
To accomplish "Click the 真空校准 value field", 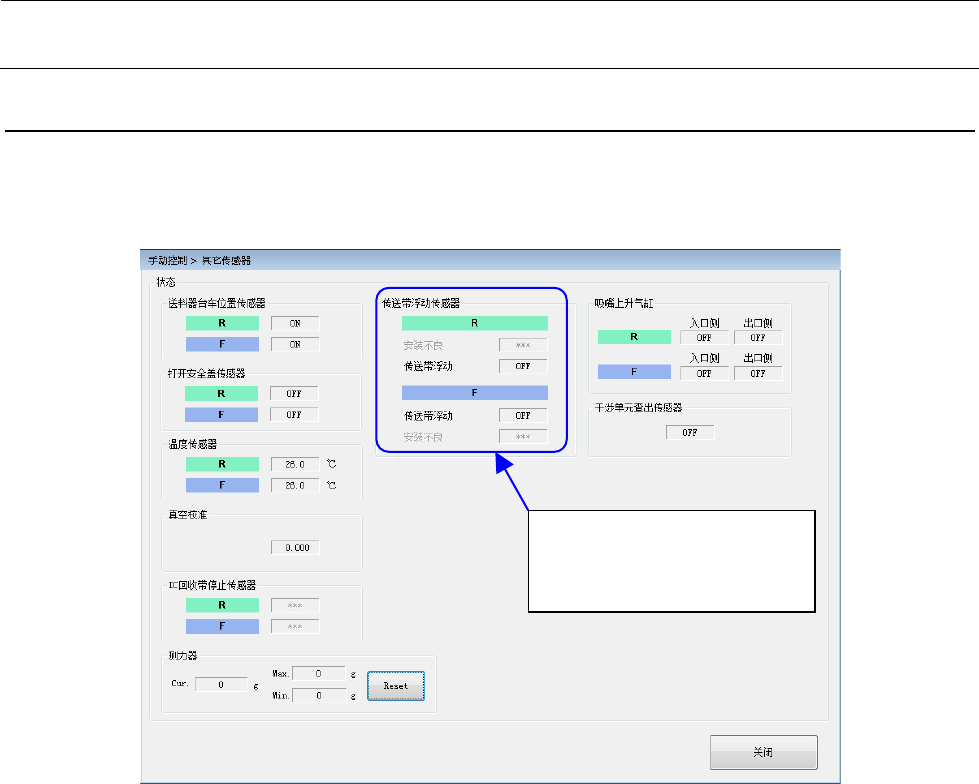I will tap(295, 547).
